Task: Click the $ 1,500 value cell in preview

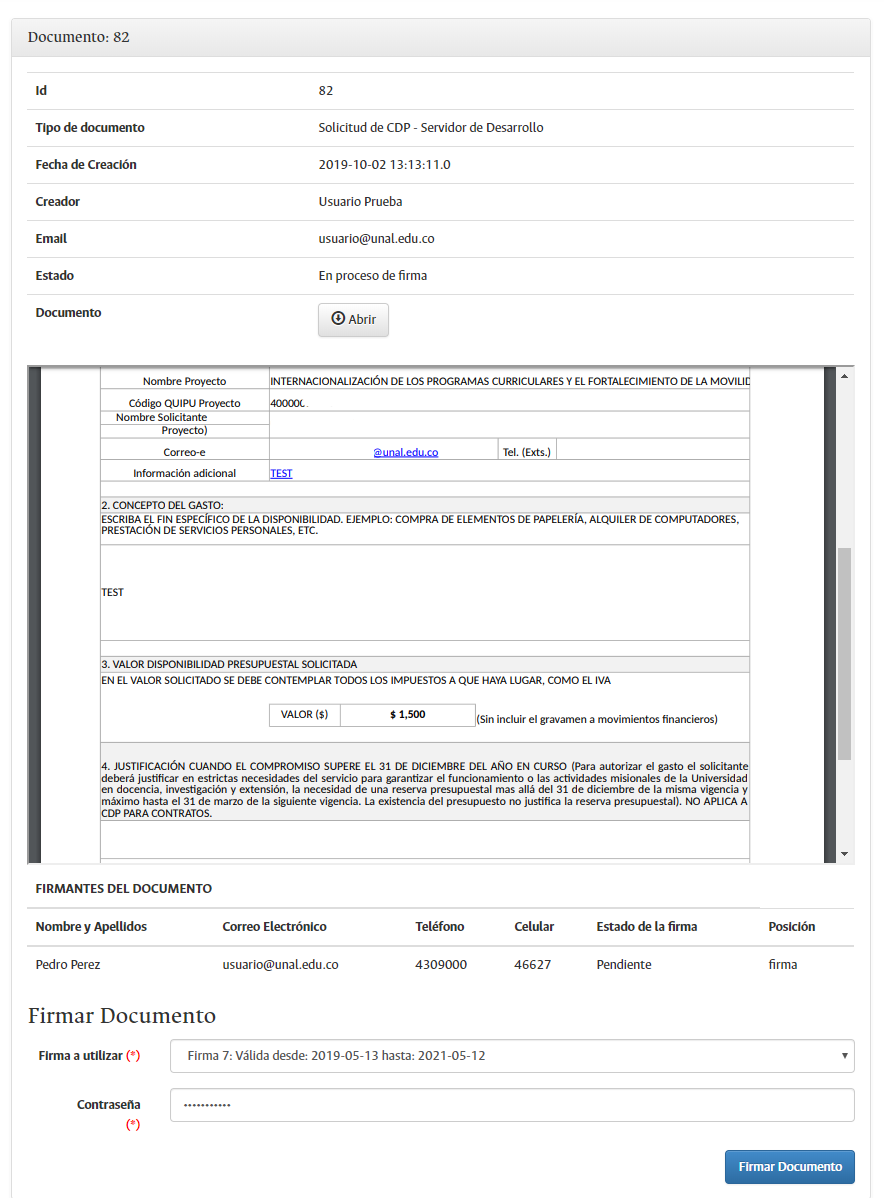Action: [x=408, y=715]
